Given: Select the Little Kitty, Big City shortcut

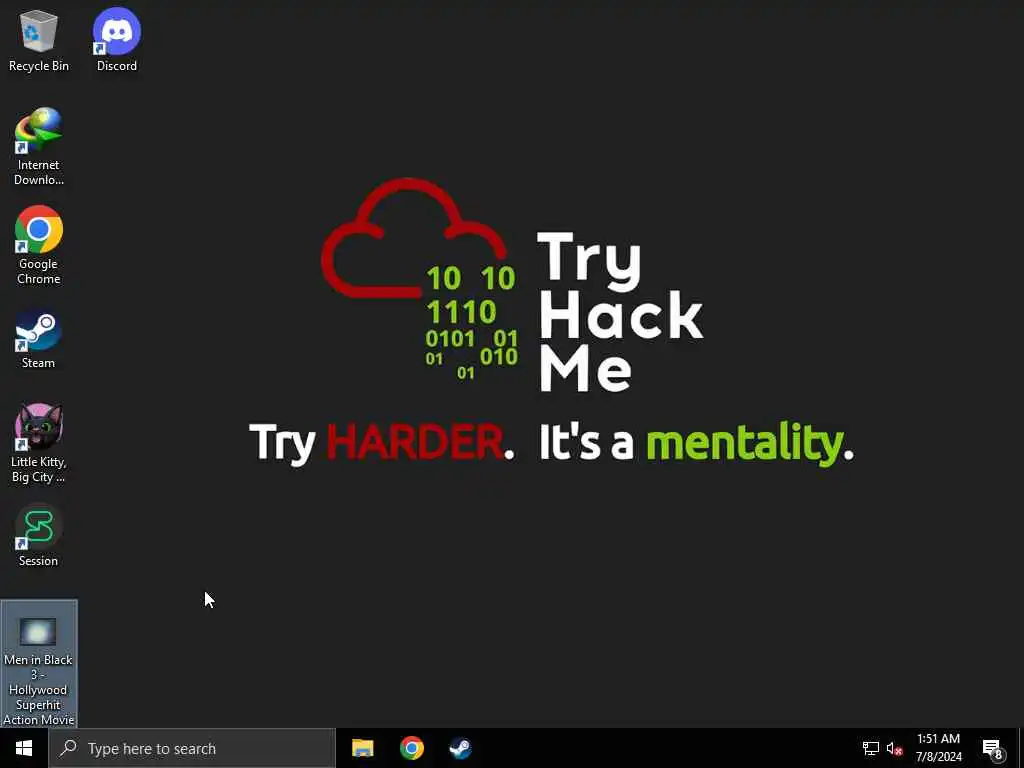Looking at the screenshot, I should [x=39, y=443].
